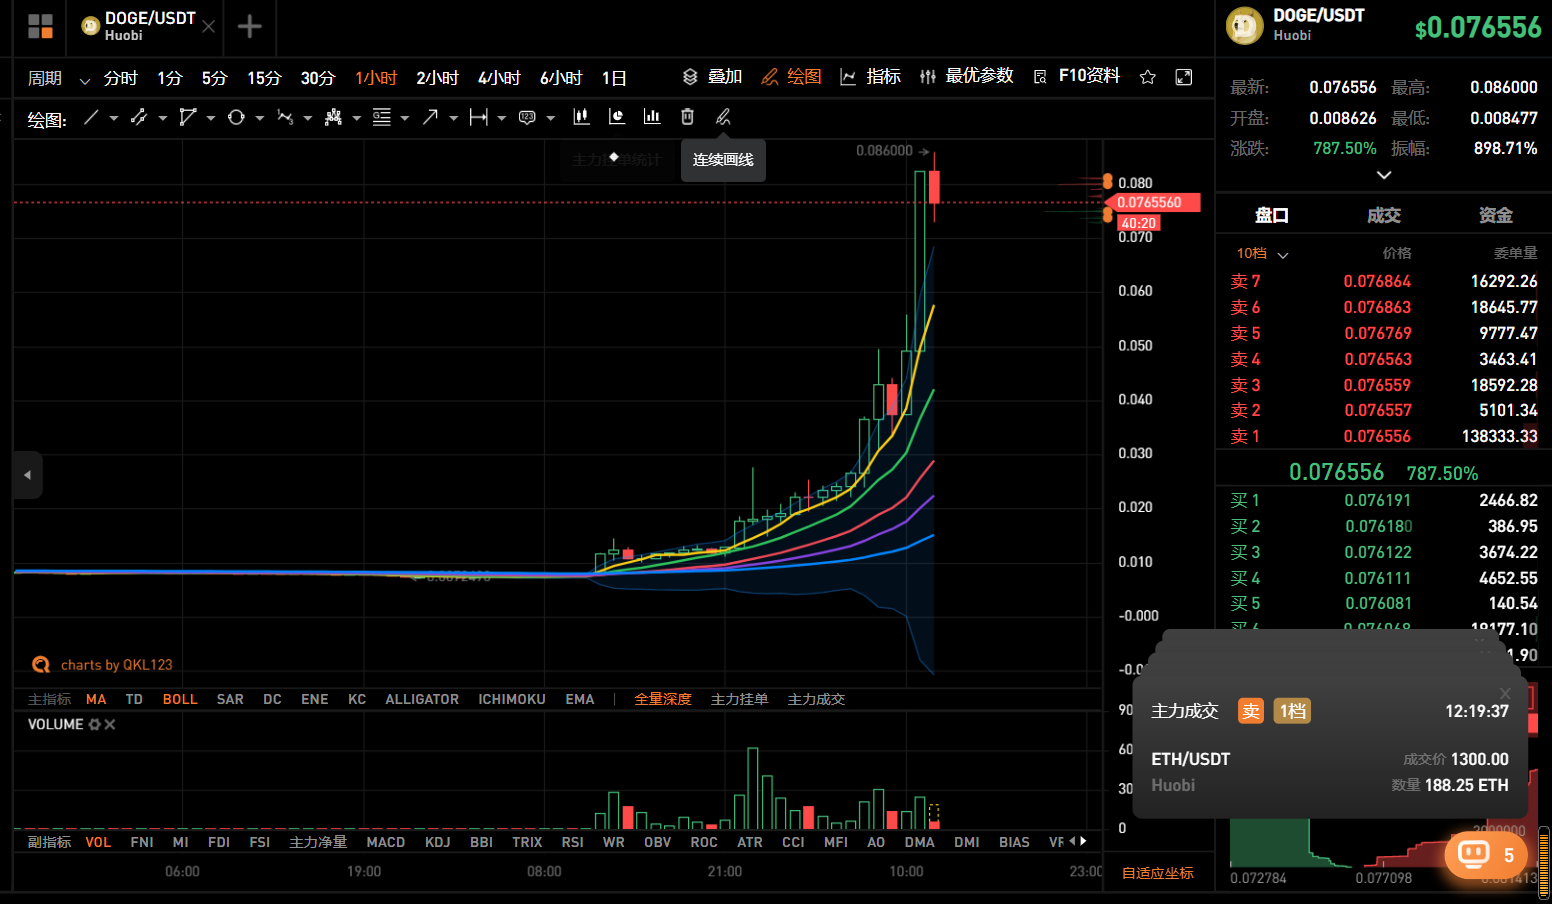The image size is (1552, 904).
Task: Open the 10档 depth level dropdown
Action: [1262, 254]
